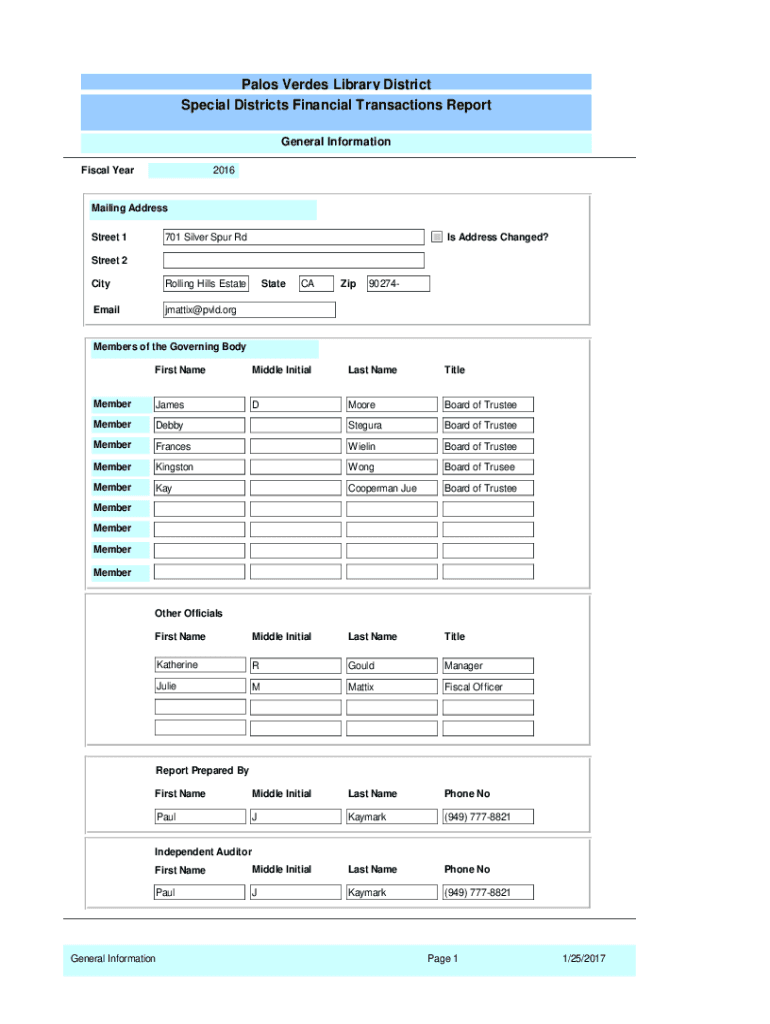Select Independent Auditor last name Kaymark field
Viewport: 770px width, 1024px height.
click(x=391, y=892)
